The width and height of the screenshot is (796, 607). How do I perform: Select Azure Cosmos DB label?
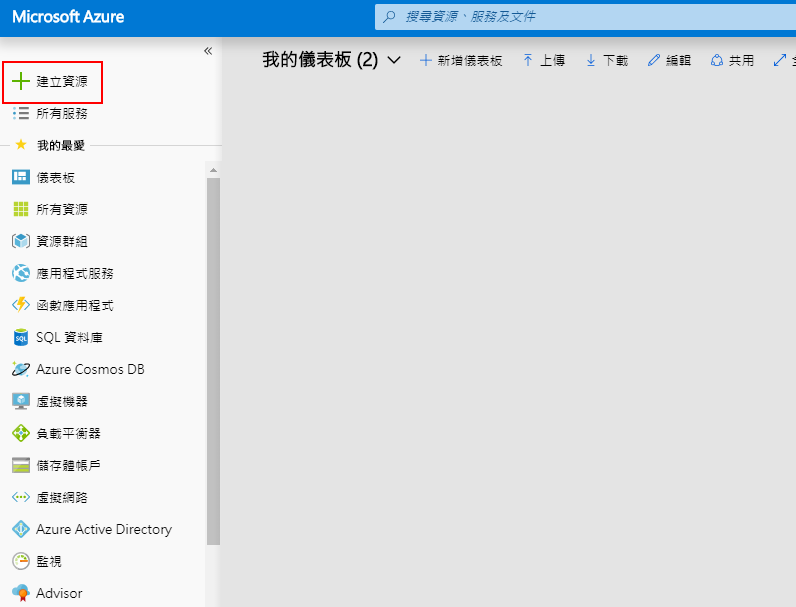click(x=90, y=369)
